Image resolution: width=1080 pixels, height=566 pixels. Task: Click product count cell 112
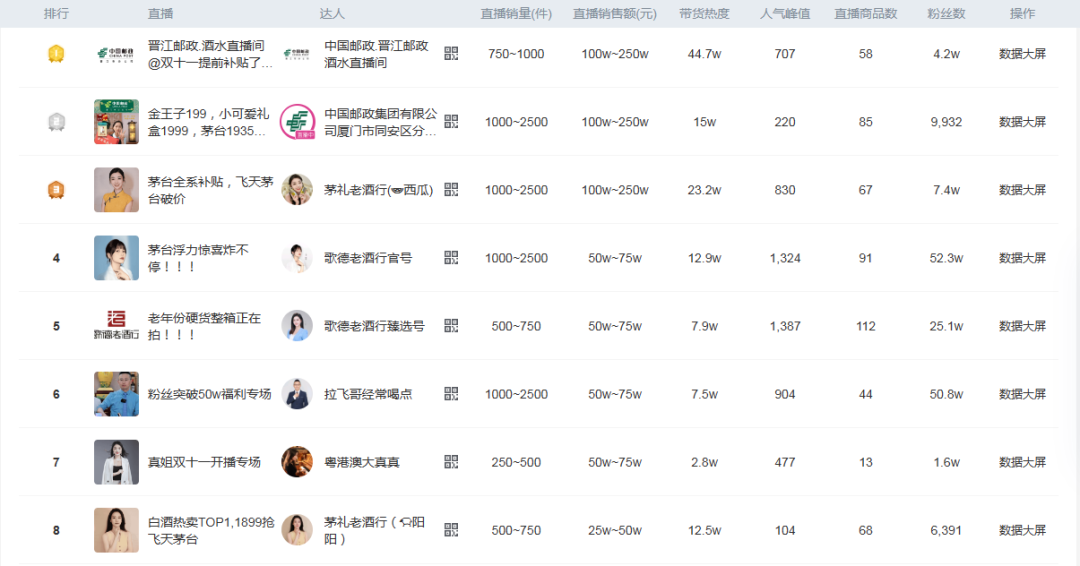click(x=866, y=326)
